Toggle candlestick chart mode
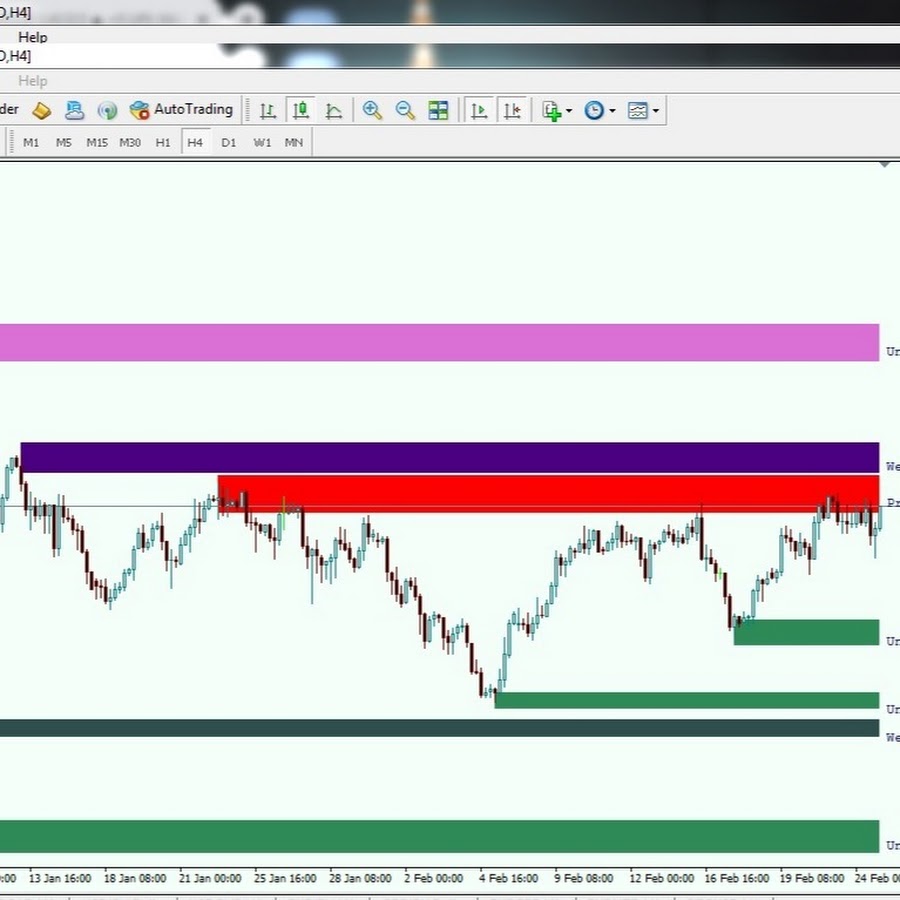The image size is (900, 900). [301, 110]
